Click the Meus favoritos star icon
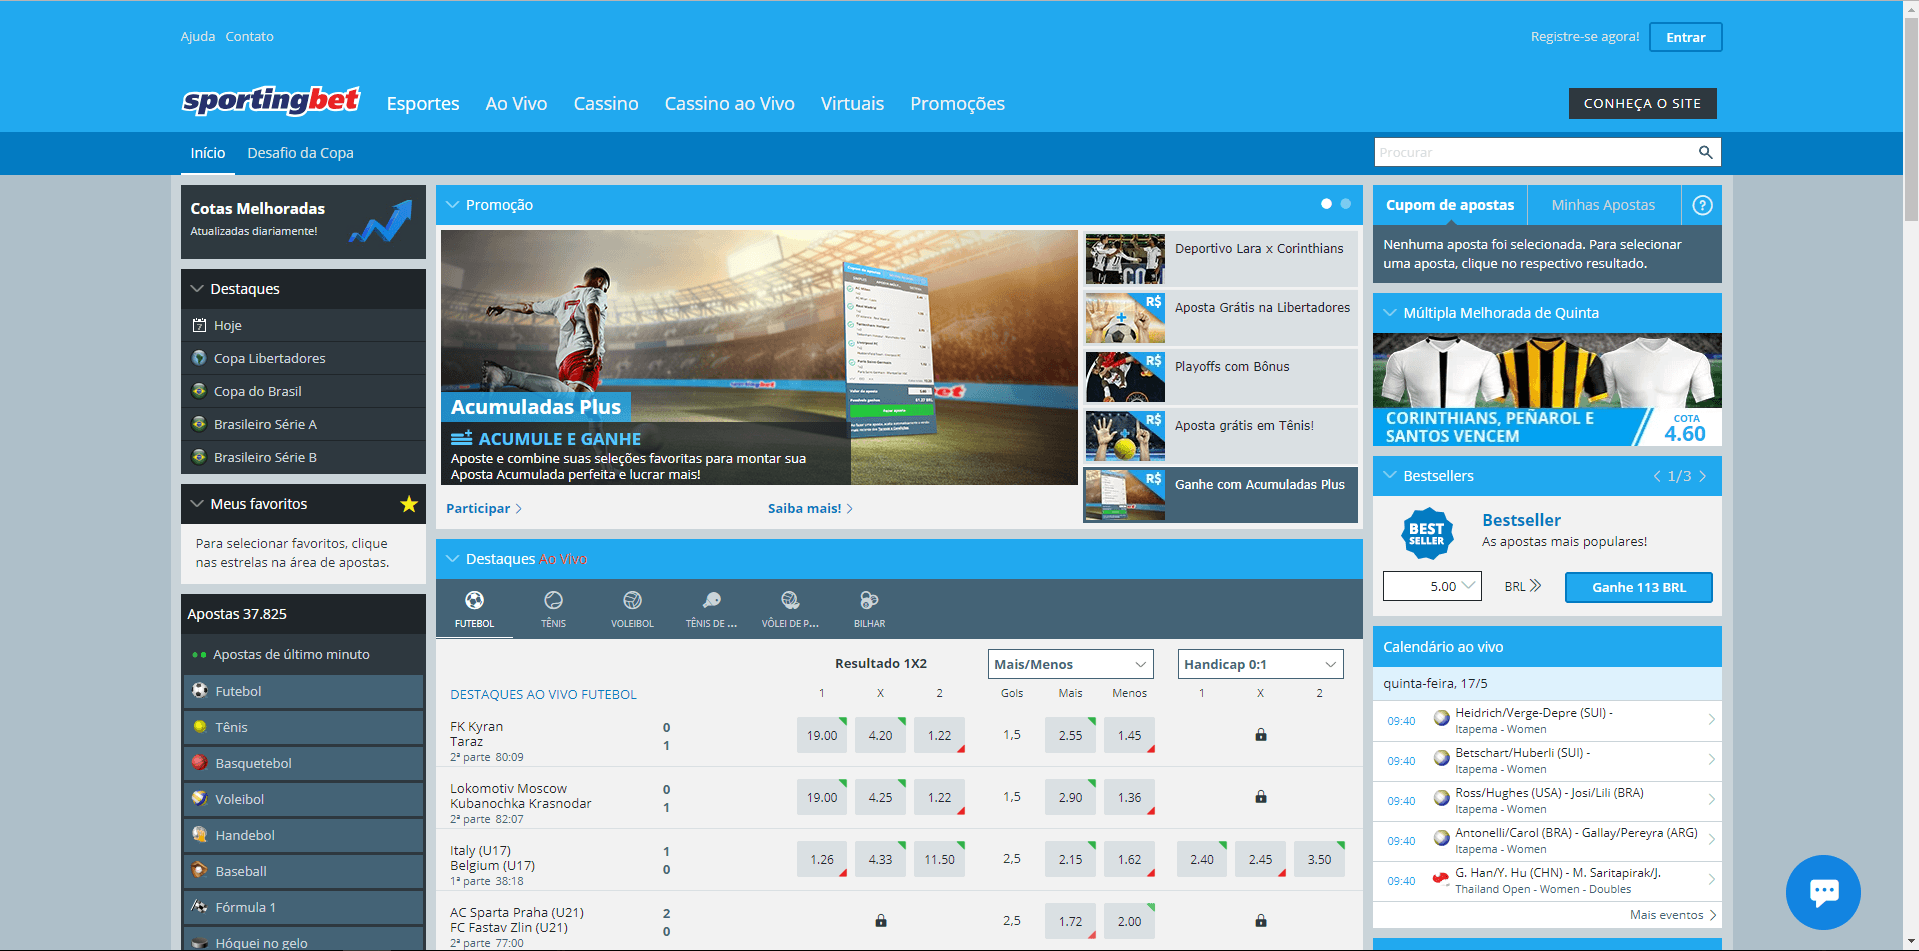Screen dimensions: 1919x951 tap(408, 504)
